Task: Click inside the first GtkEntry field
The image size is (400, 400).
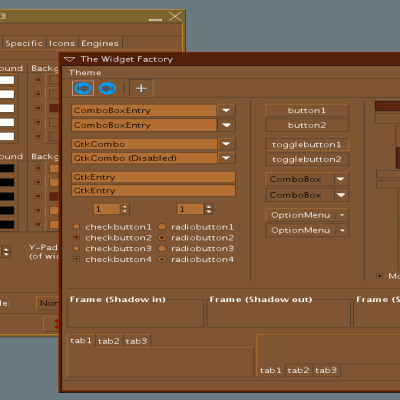Action: (153, 177)
